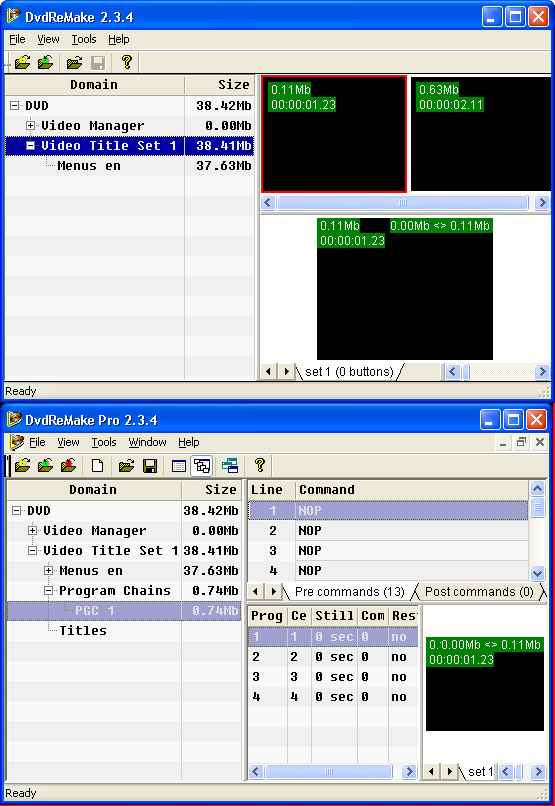555x806 pixels.
Task: Click the green-arrow import icon in DvdReMake toolbar
Action: click(x=45, y=63)
